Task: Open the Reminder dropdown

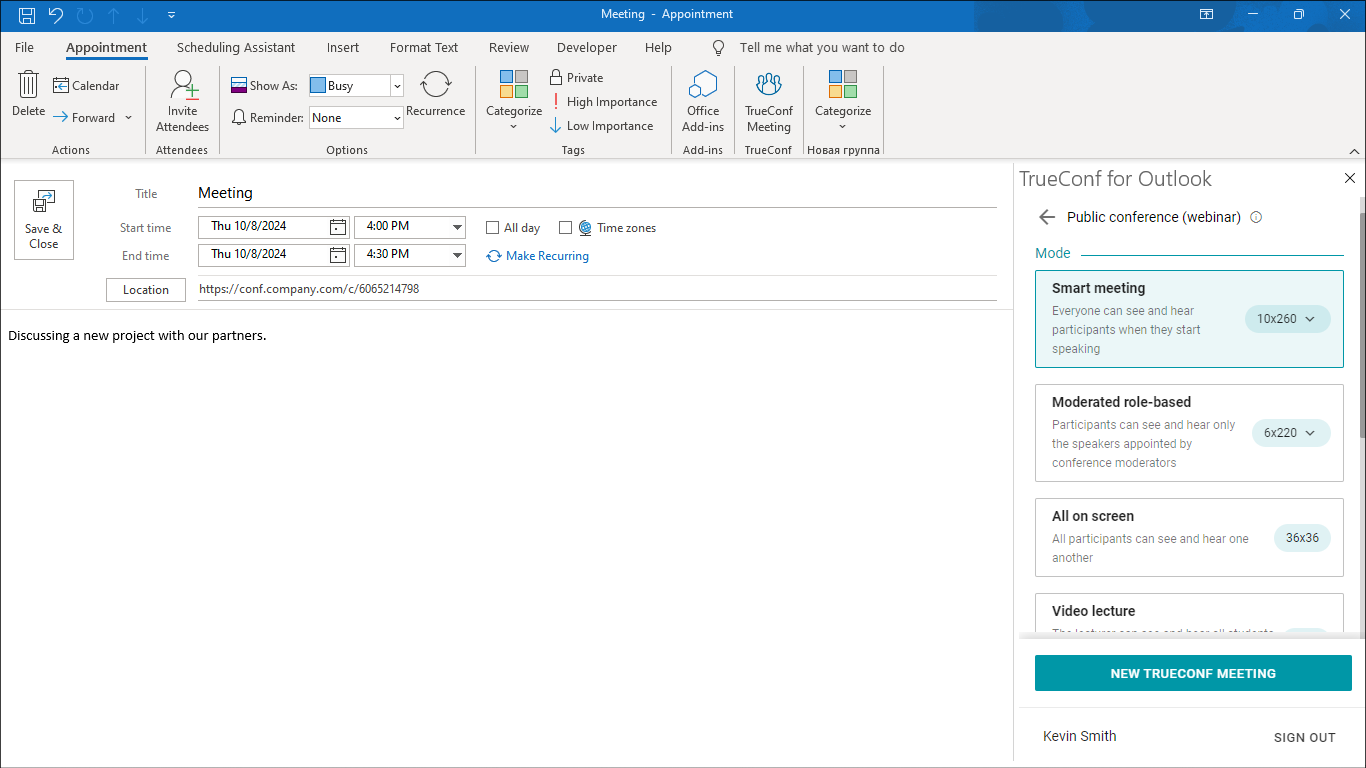Action: tap(397, 118)
